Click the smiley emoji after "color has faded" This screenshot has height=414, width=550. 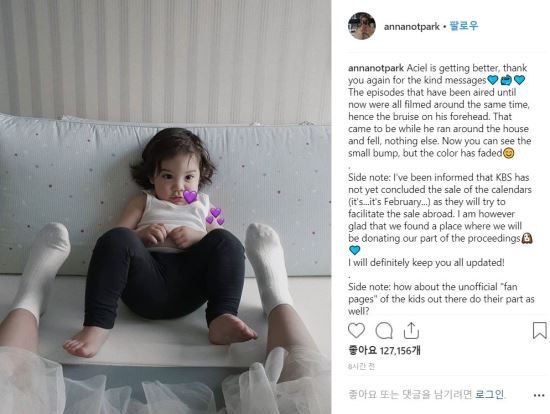[x=508, y=153]
